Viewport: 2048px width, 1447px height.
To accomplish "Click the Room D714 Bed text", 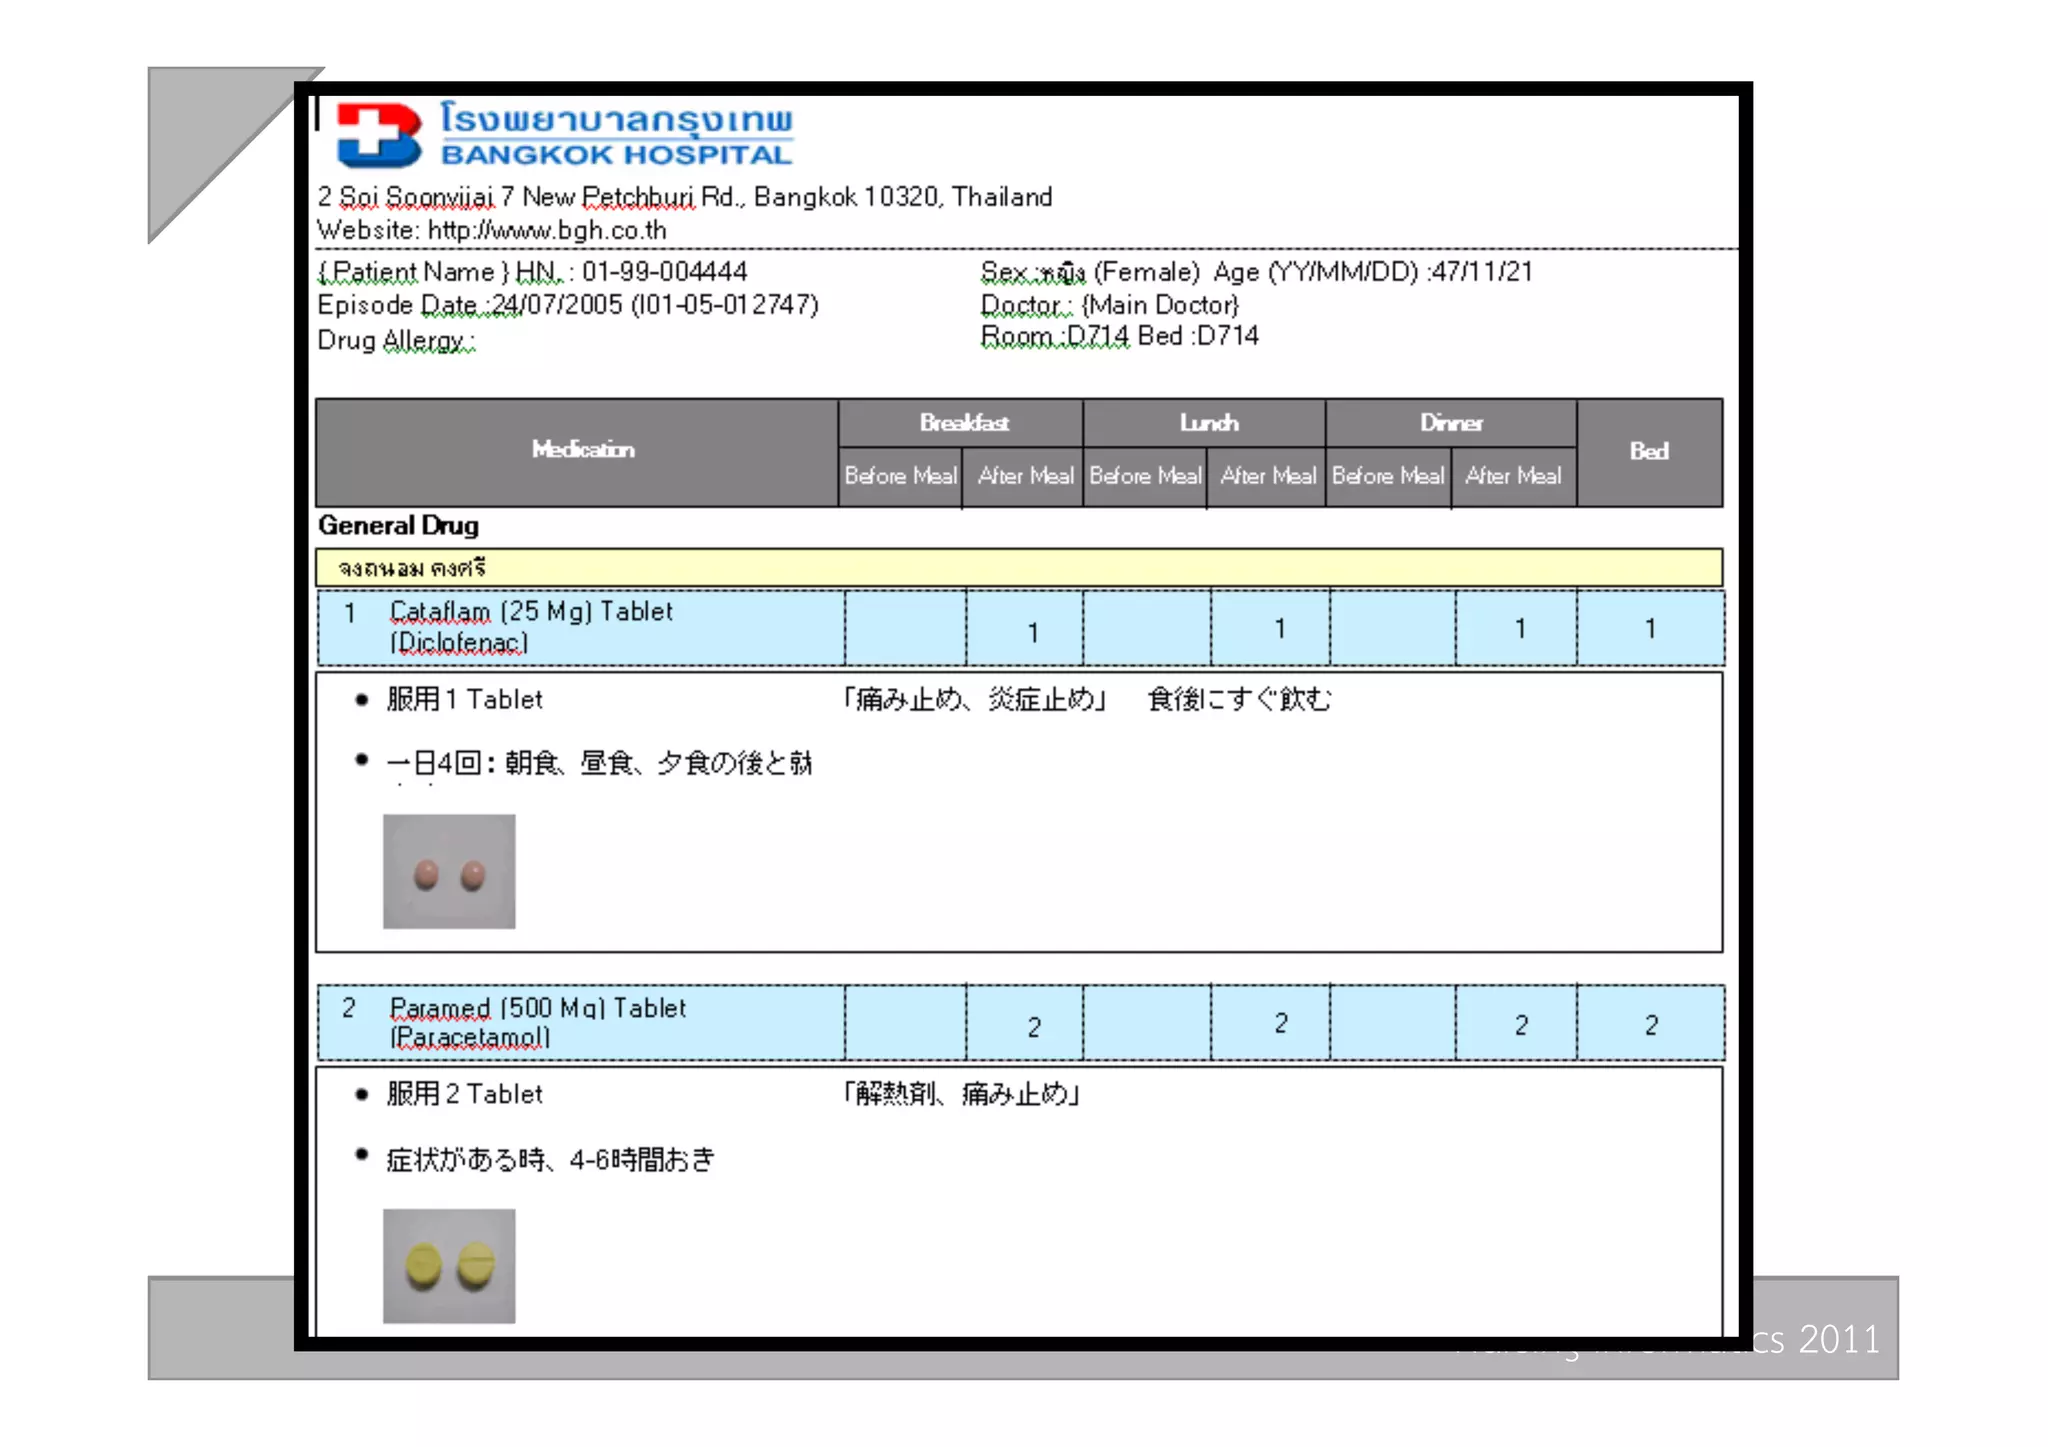I will click(x=1118, y=336).
